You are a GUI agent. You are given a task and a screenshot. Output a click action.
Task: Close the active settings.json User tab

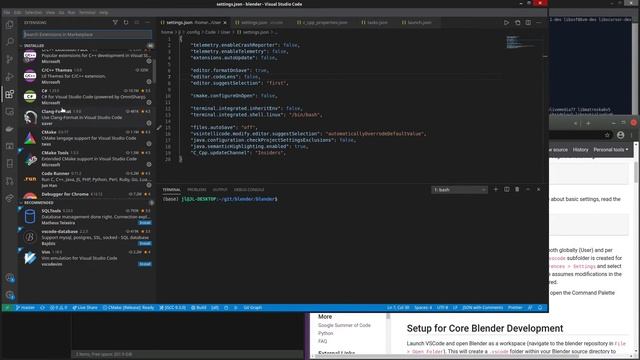[x=225, y=22]
